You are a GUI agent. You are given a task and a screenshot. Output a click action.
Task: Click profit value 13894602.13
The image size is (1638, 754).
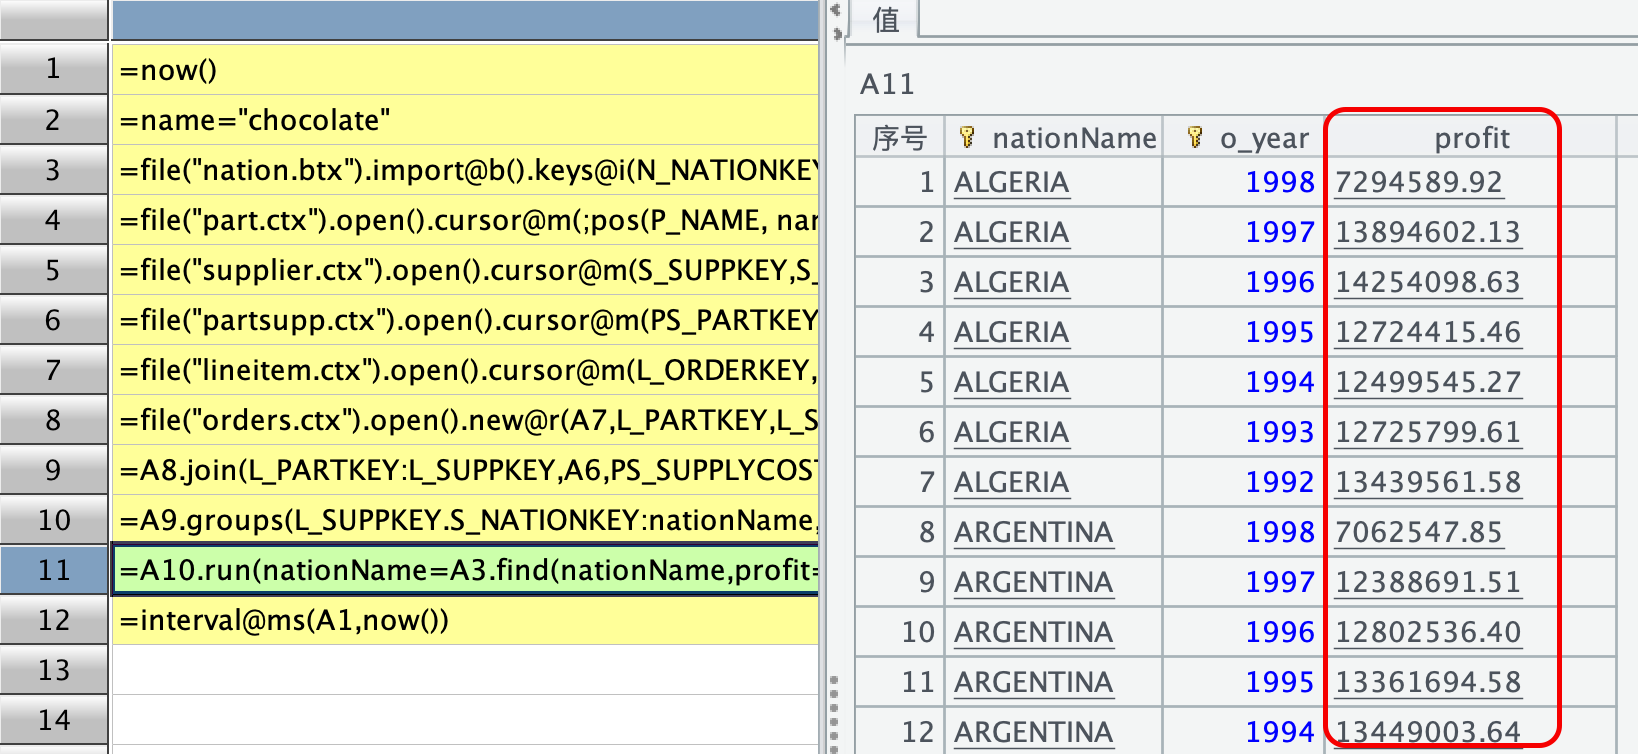coord(1427,232)
